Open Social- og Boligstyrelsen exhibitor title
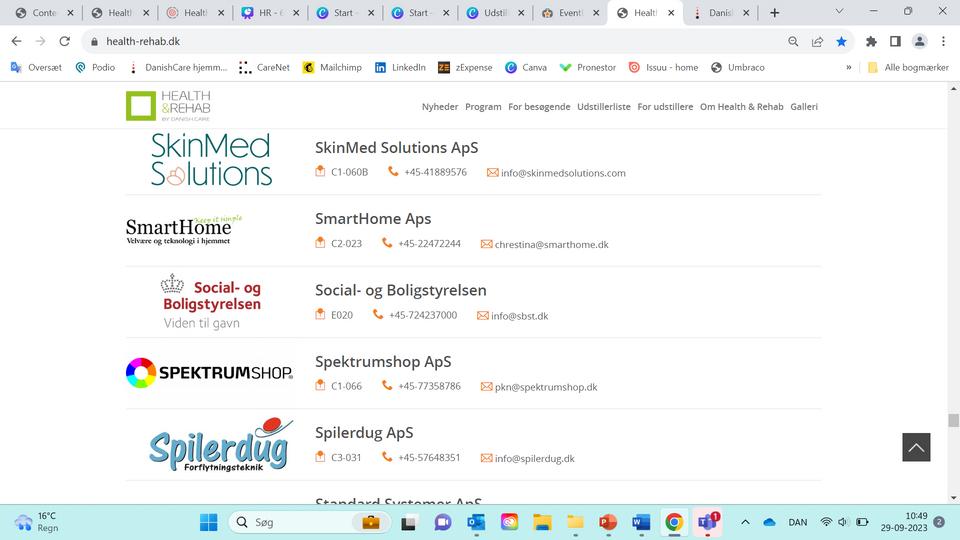Screen dimensions: 960x540 [x=401, y=290]
